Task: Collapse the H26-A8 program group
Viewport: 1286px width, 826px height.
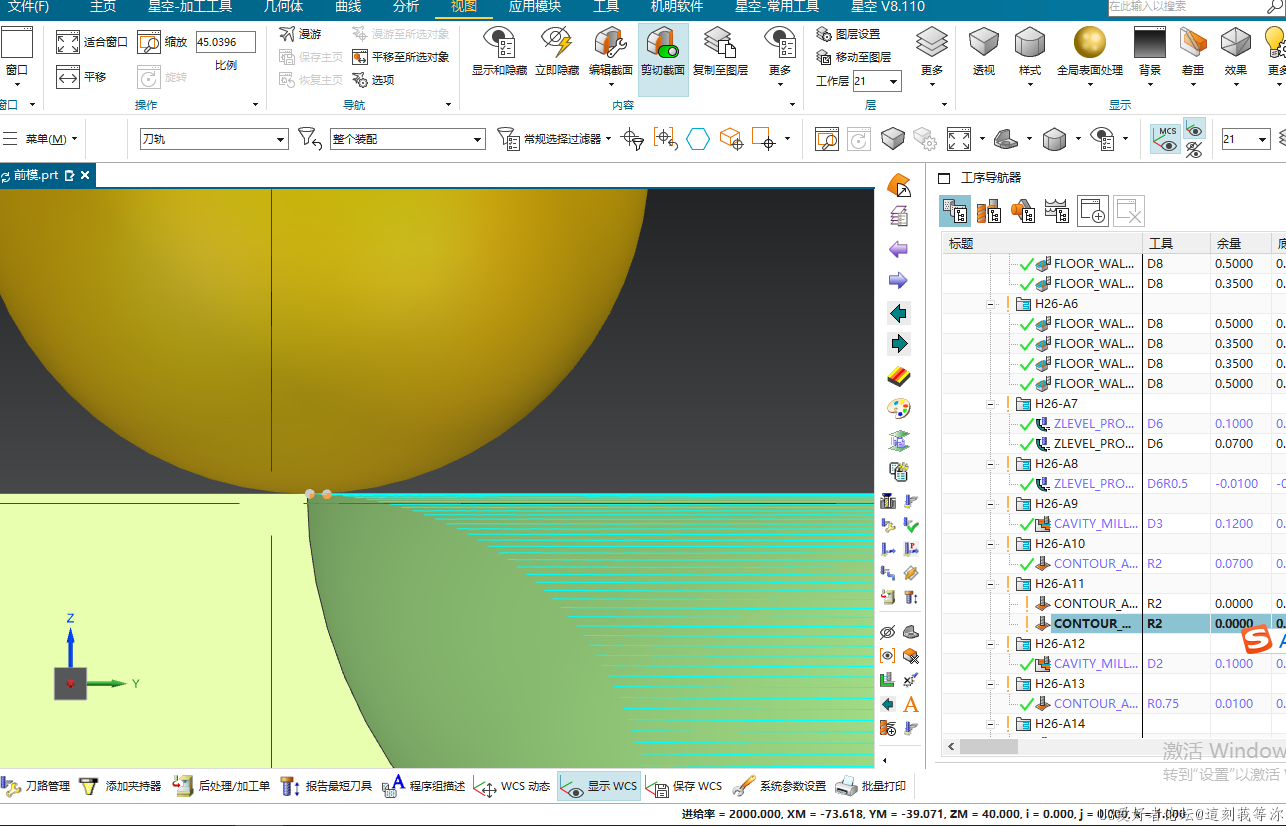Action: pos(990,464)
